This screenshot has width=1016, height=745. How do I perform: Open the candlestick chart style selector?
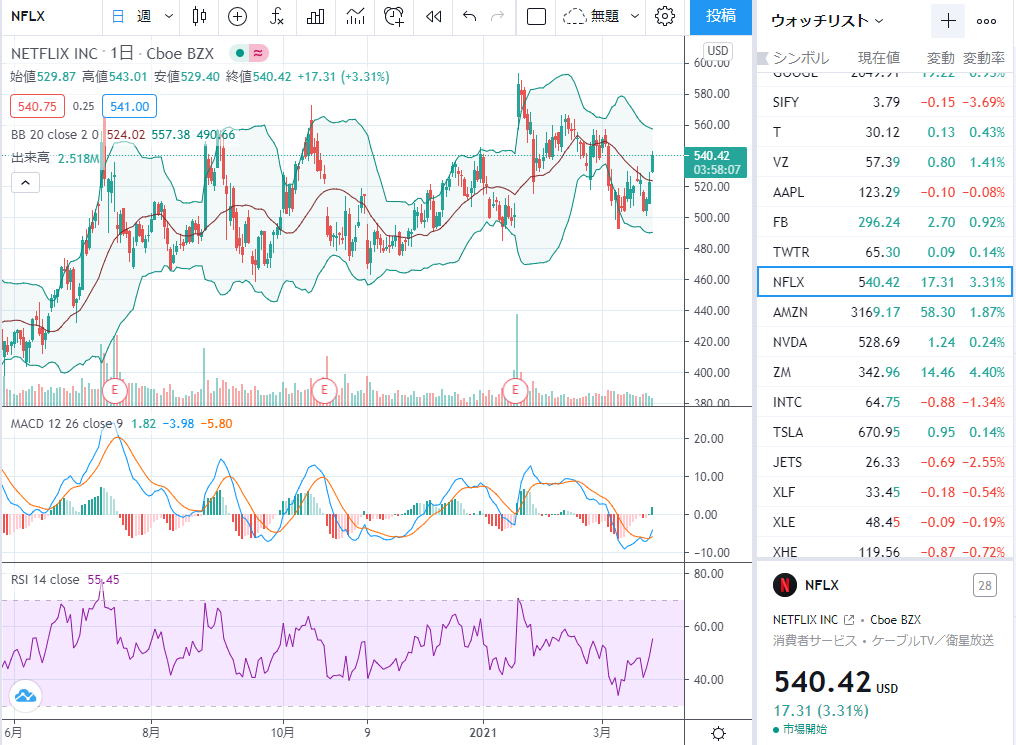point(200,16)
